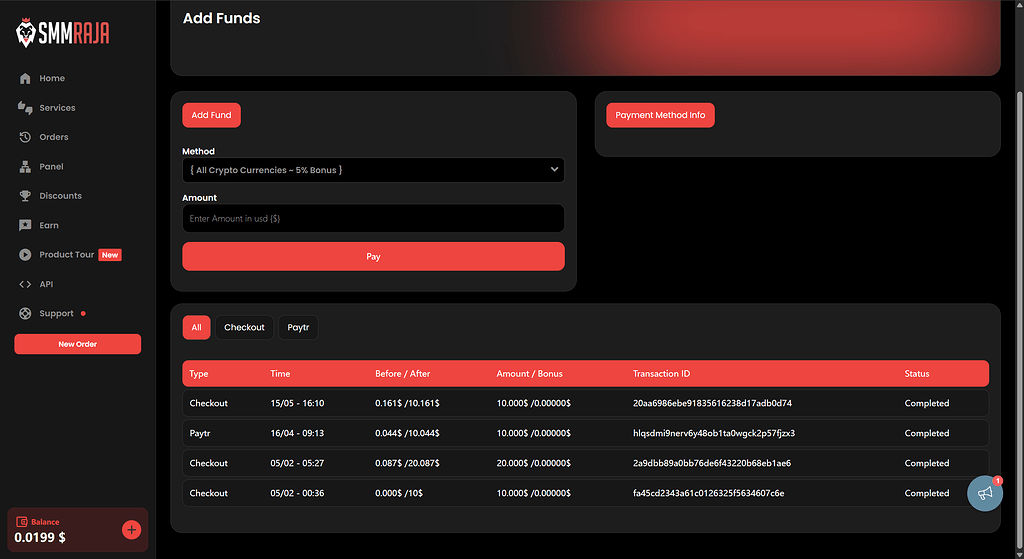1024x559 pixels.
Task: Click the Add Funds page heading
Action: [x=221, y=18]
